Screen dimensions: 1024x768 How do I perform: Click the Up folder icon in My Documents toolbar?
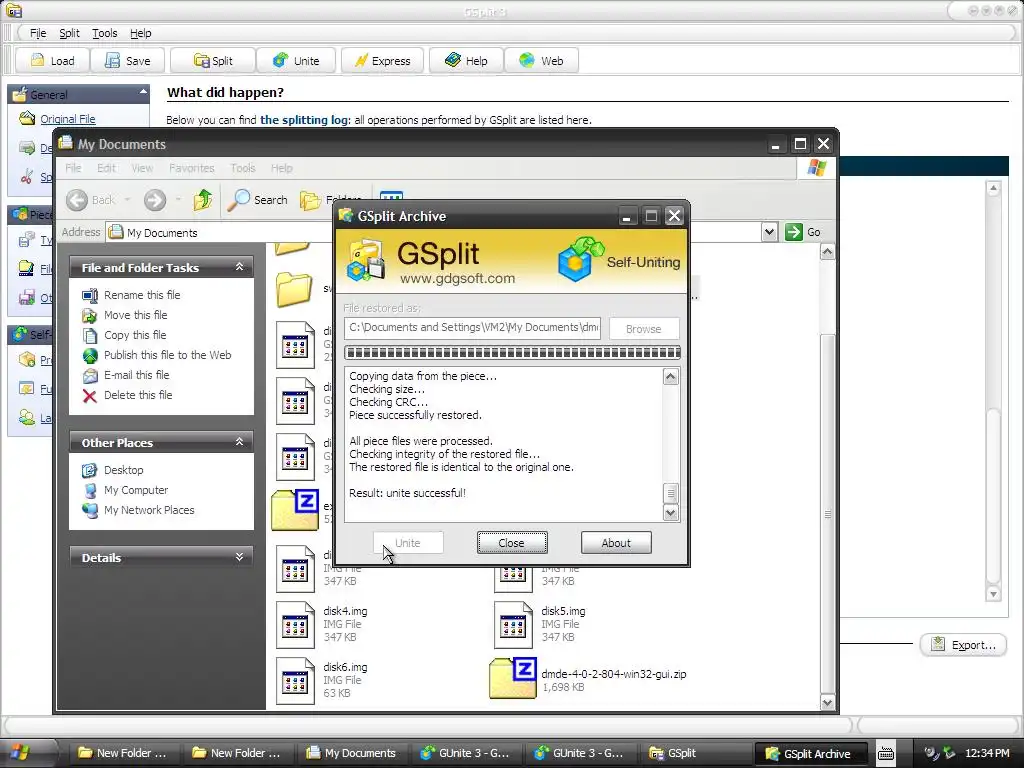click(x=202, y=200)
